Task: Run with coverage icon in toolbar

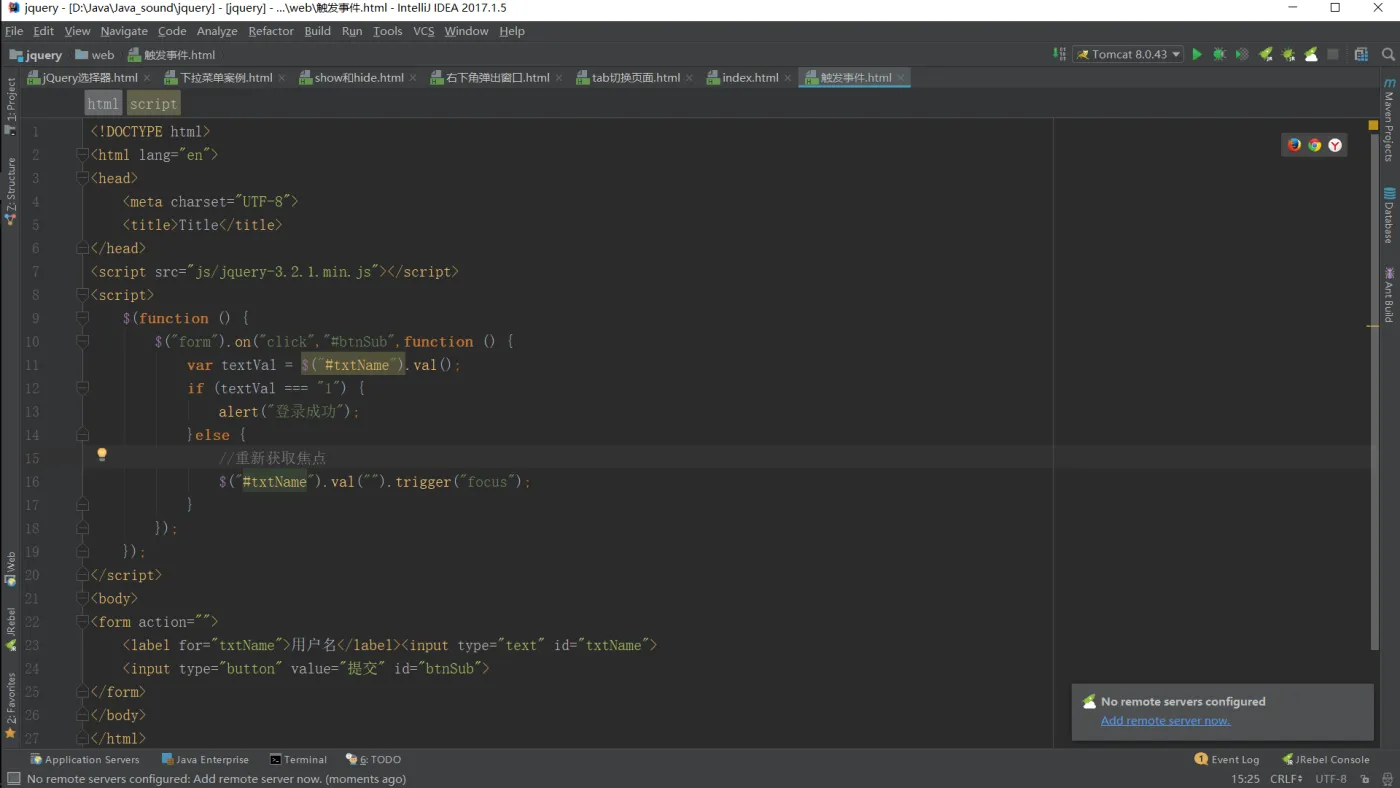Action: click(1241, 55)
